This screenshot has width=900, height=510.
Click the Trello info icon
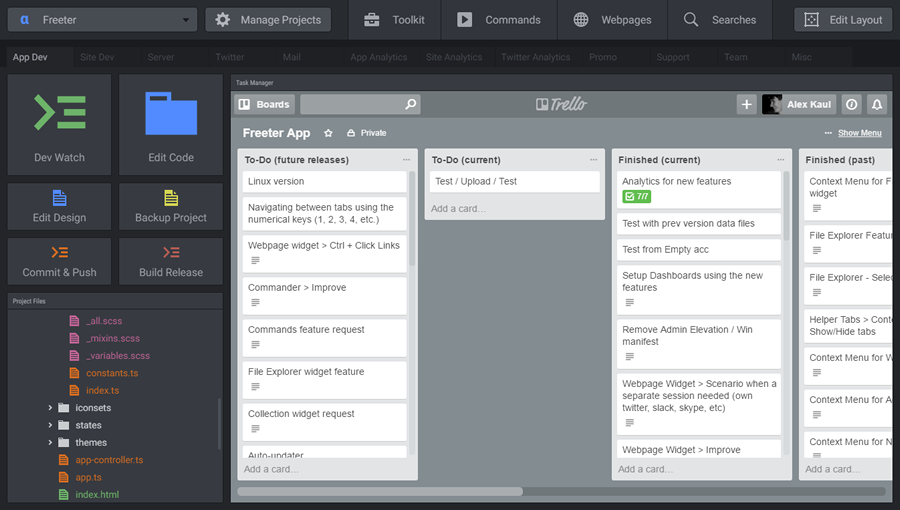coord(852,104)
